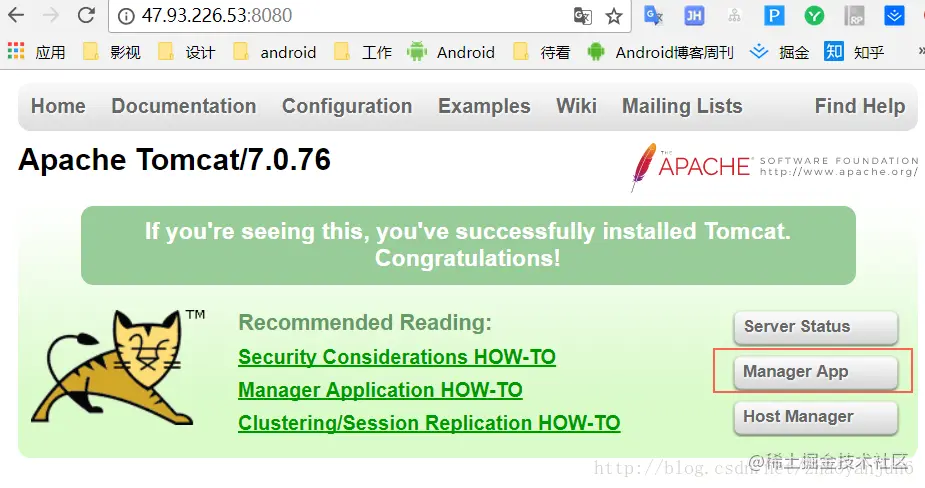Viewport: 925px width, 488px height.
Task: Open the 知乎 bookmark
Action: [854, 52]
